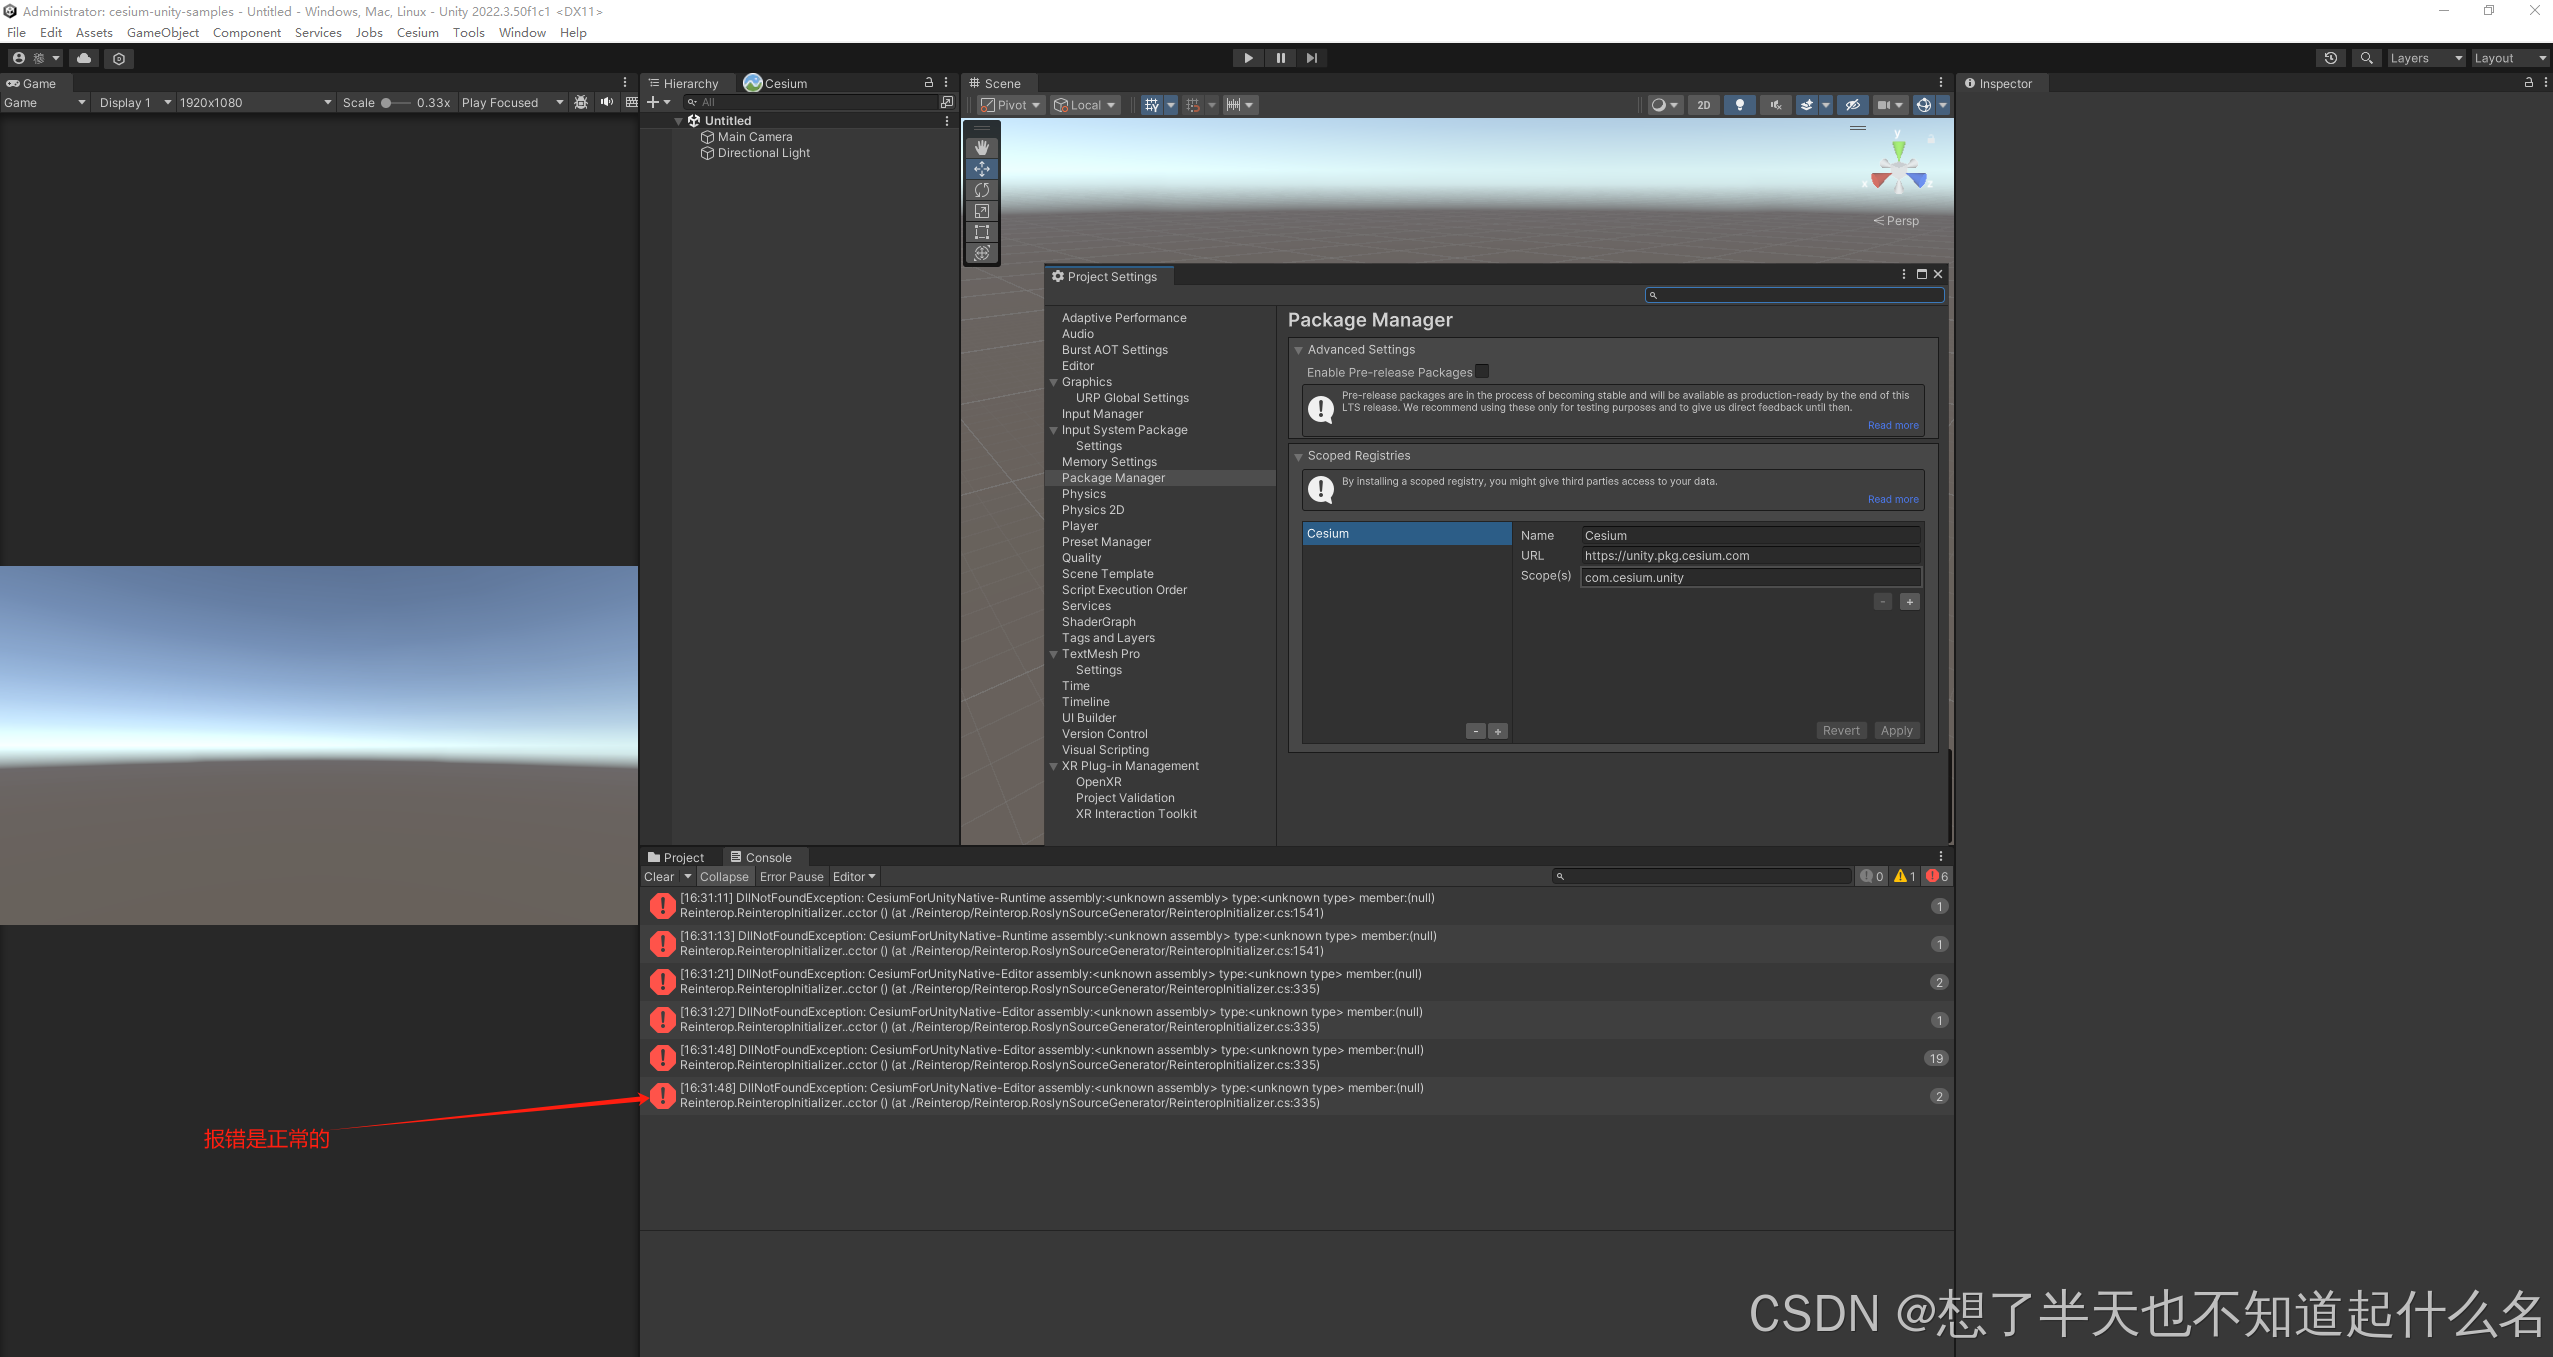Click the scoped registry URL field

[1750, 556]
